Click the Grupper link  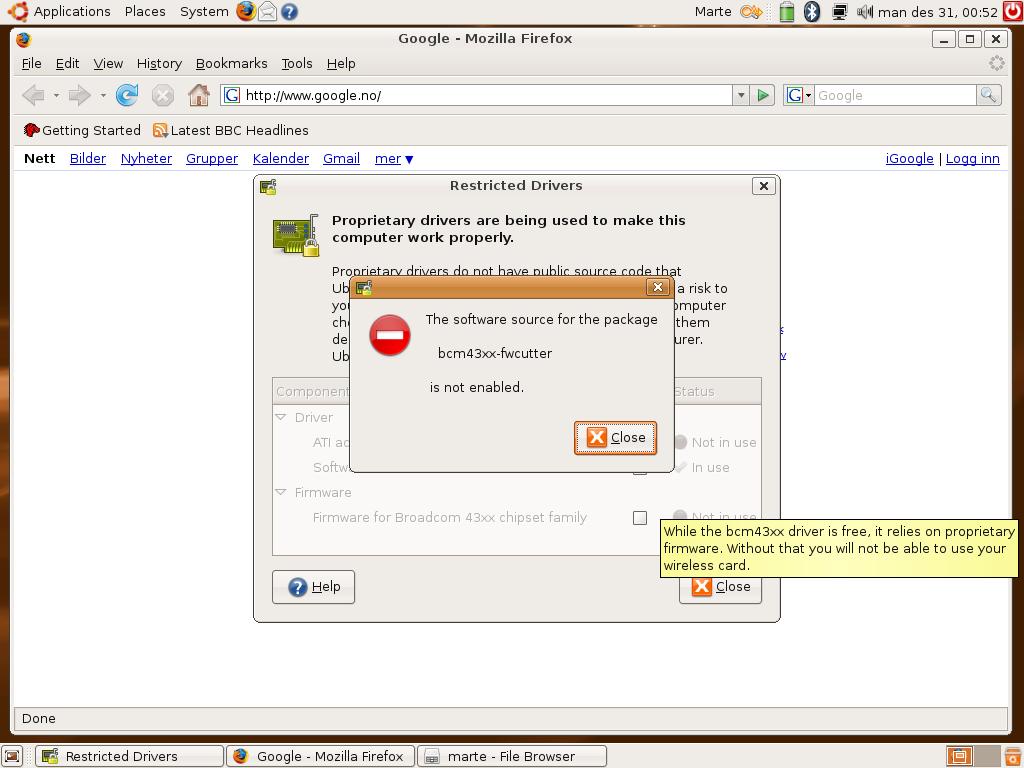pyautogui.click(x=212, y=159)
